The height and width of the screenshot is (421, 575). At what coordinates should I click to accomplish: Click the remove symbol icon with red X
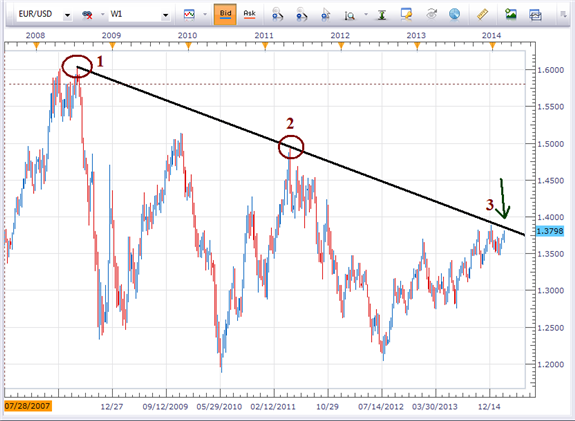[87, 15]
